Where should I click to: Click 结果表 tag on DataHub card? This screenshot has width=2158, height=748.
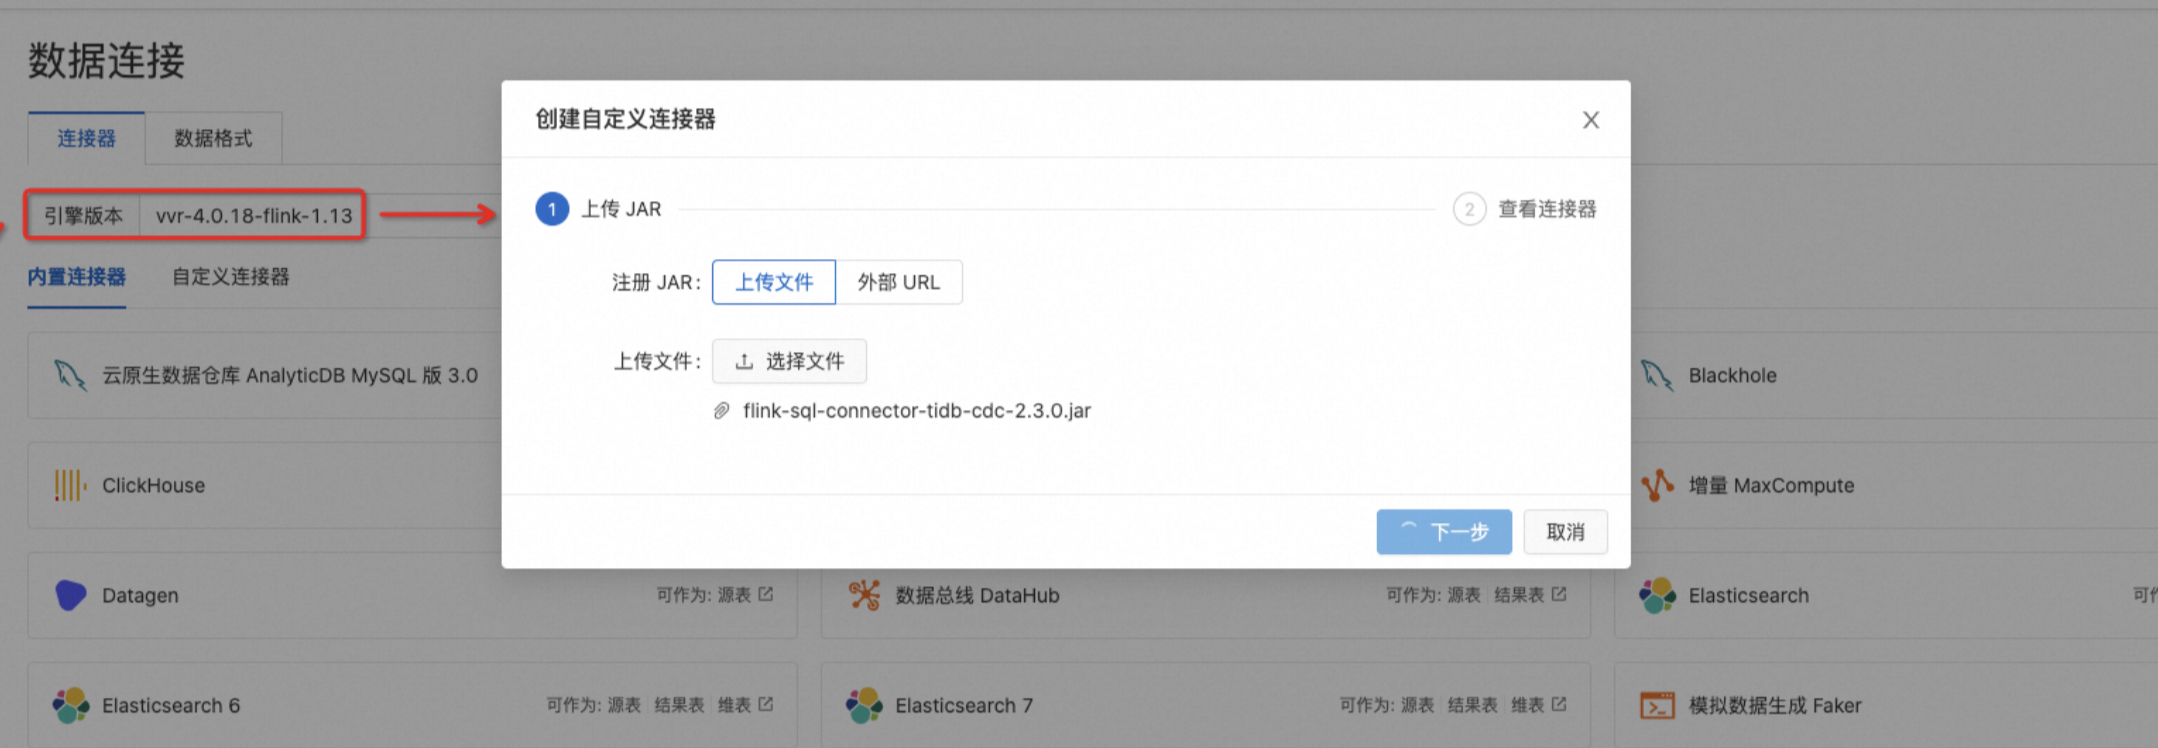[x=1519, y=595]
